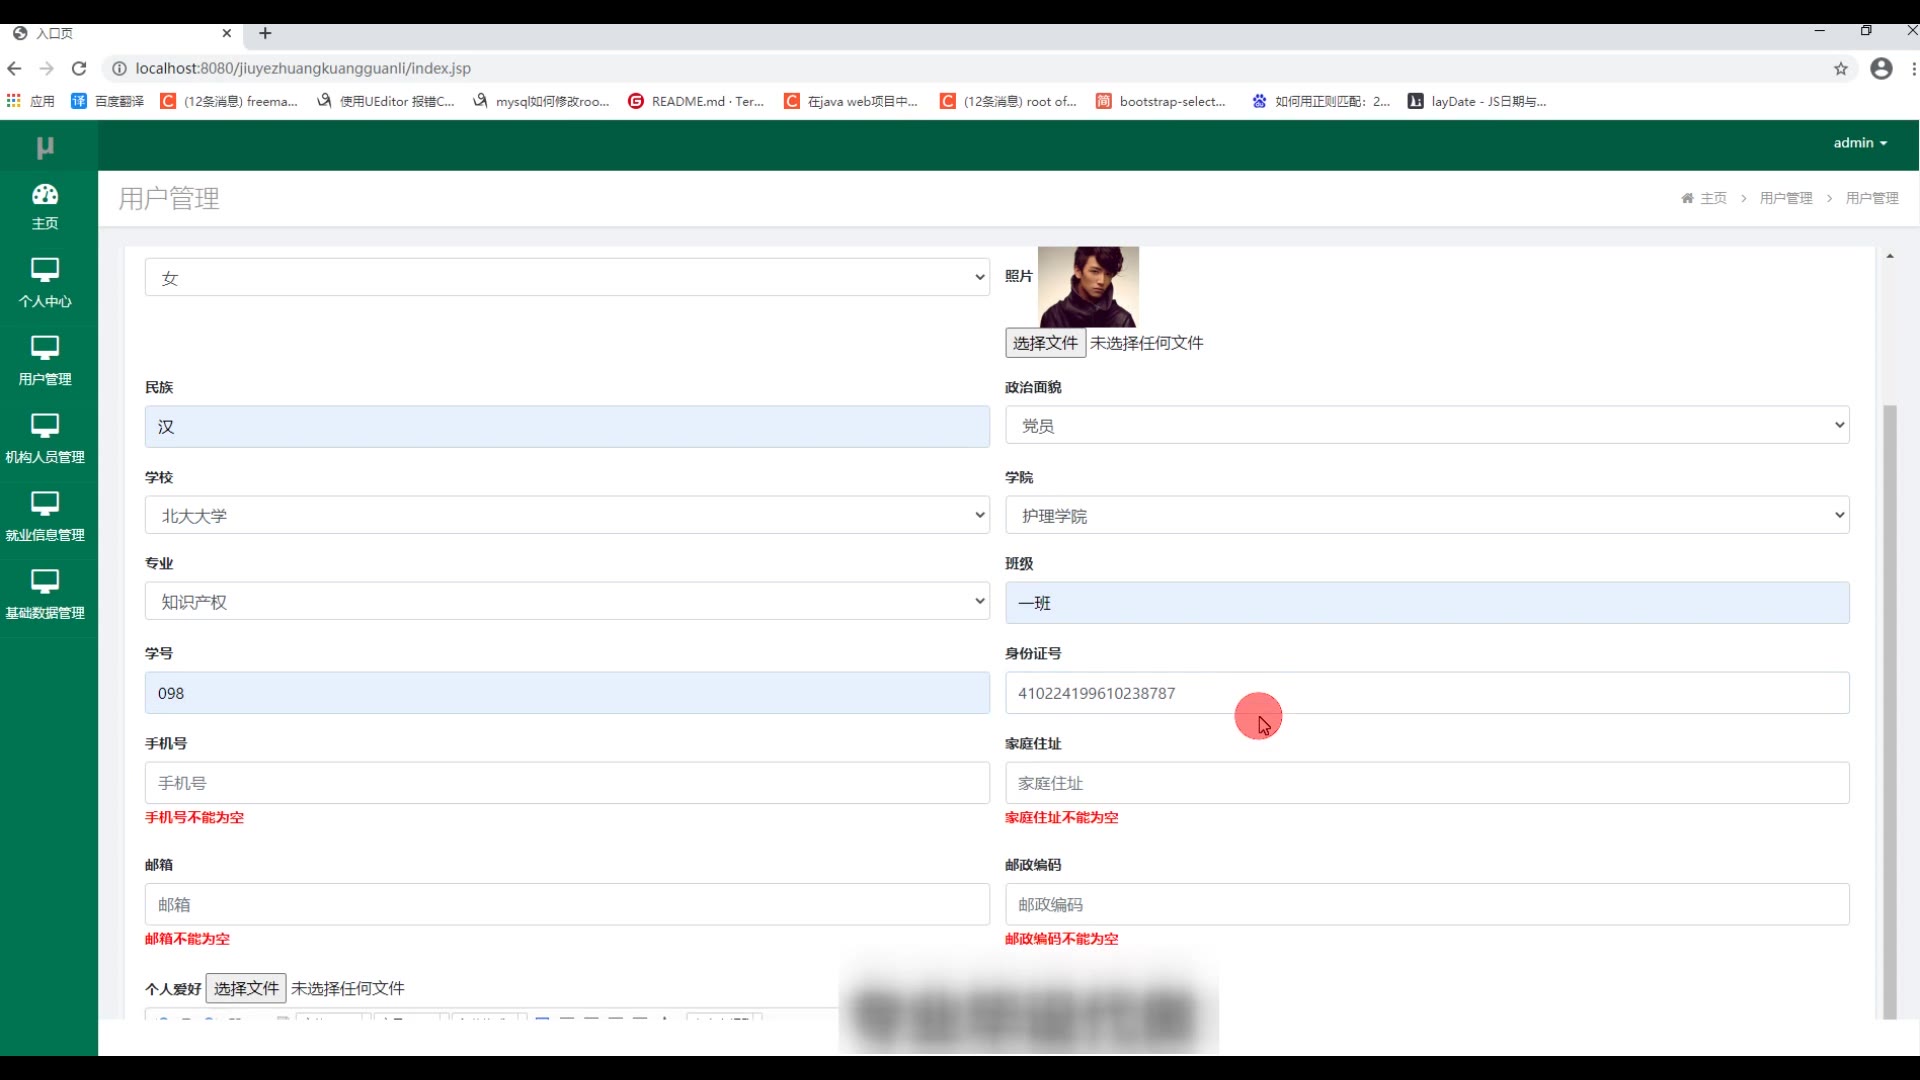Expand the 学院 dropdown showing 护理学院
The width and height of the screenshot is (1920, 1080).
[x=1427, y=516]
